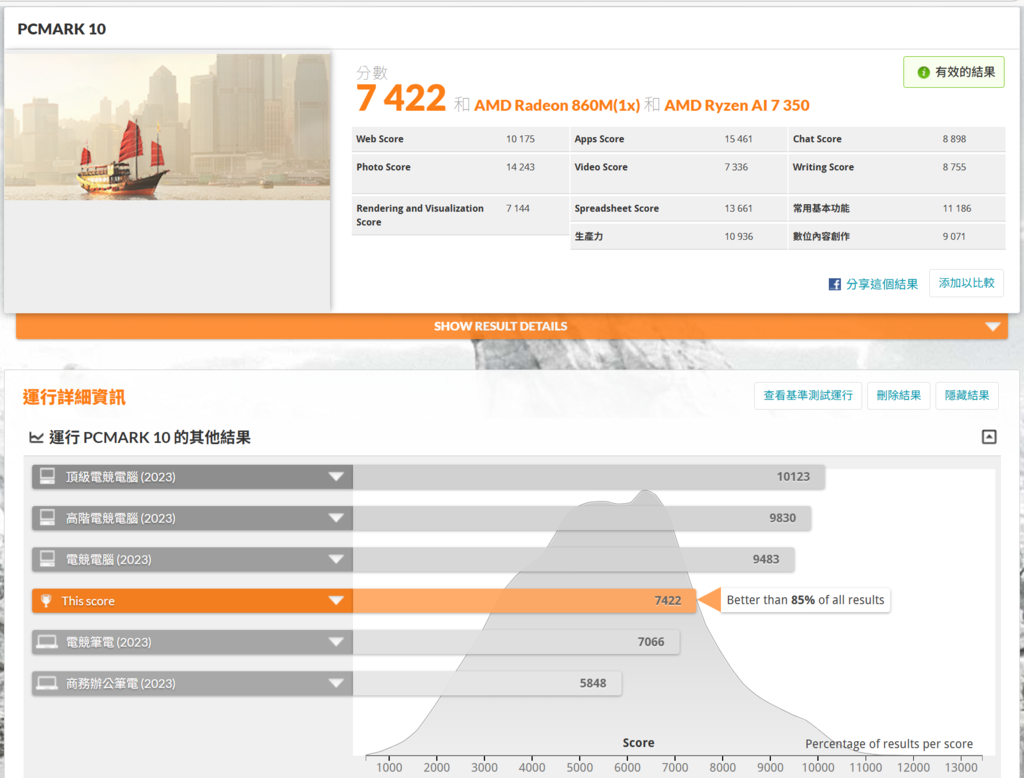Expand the 頂級電競電腦 (2023) dropdown arrow

(x=336, y=476)
